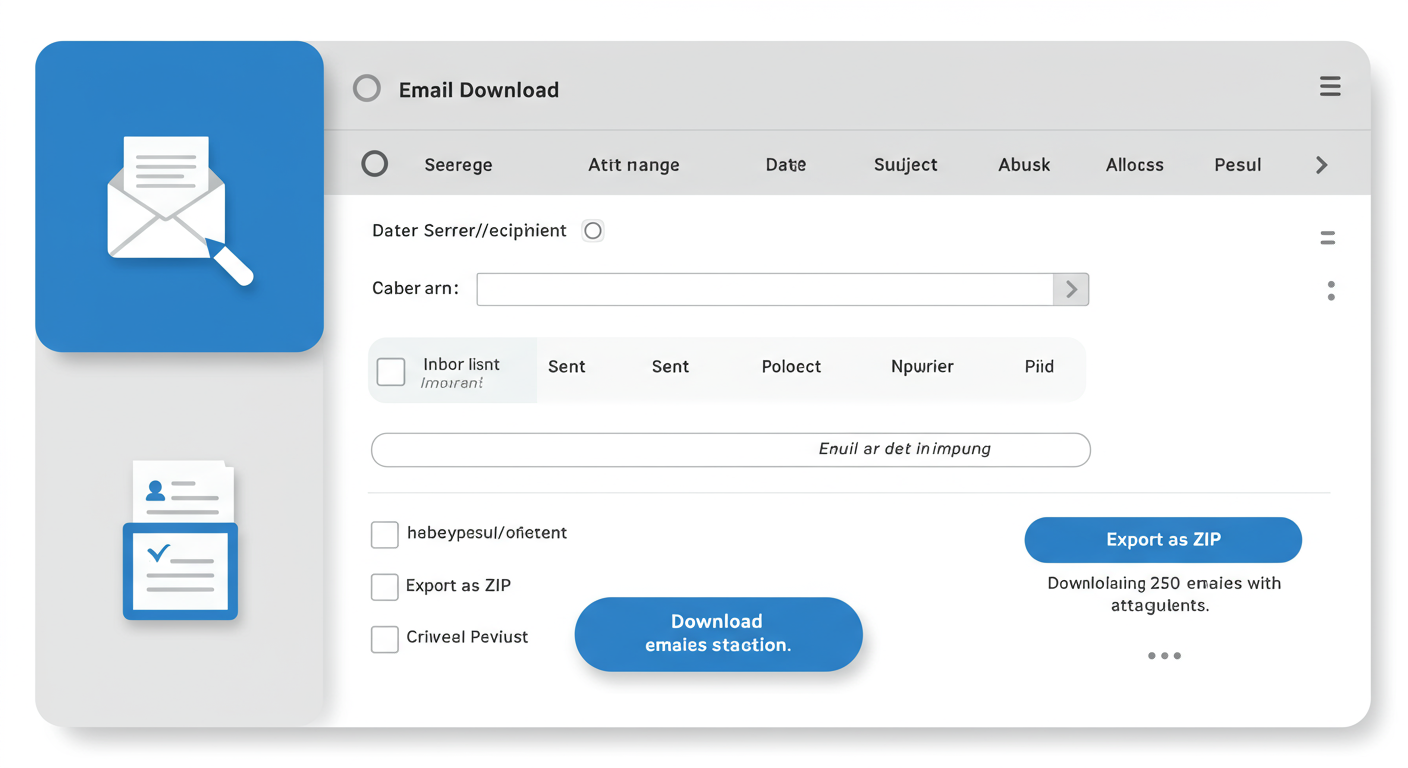Enable the Export as ZIP checkbox

click(385, 587)
